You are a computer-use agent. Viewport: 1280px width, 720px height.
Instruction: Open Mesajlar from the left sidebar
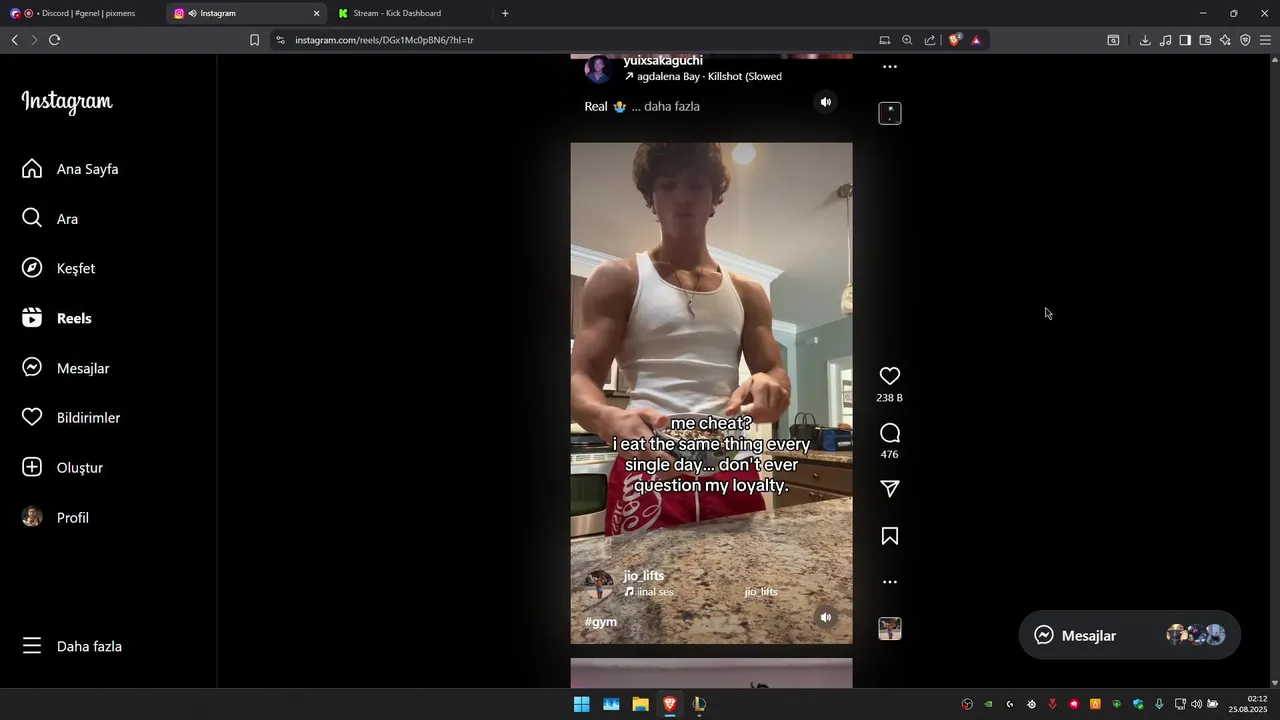point(66,368)
